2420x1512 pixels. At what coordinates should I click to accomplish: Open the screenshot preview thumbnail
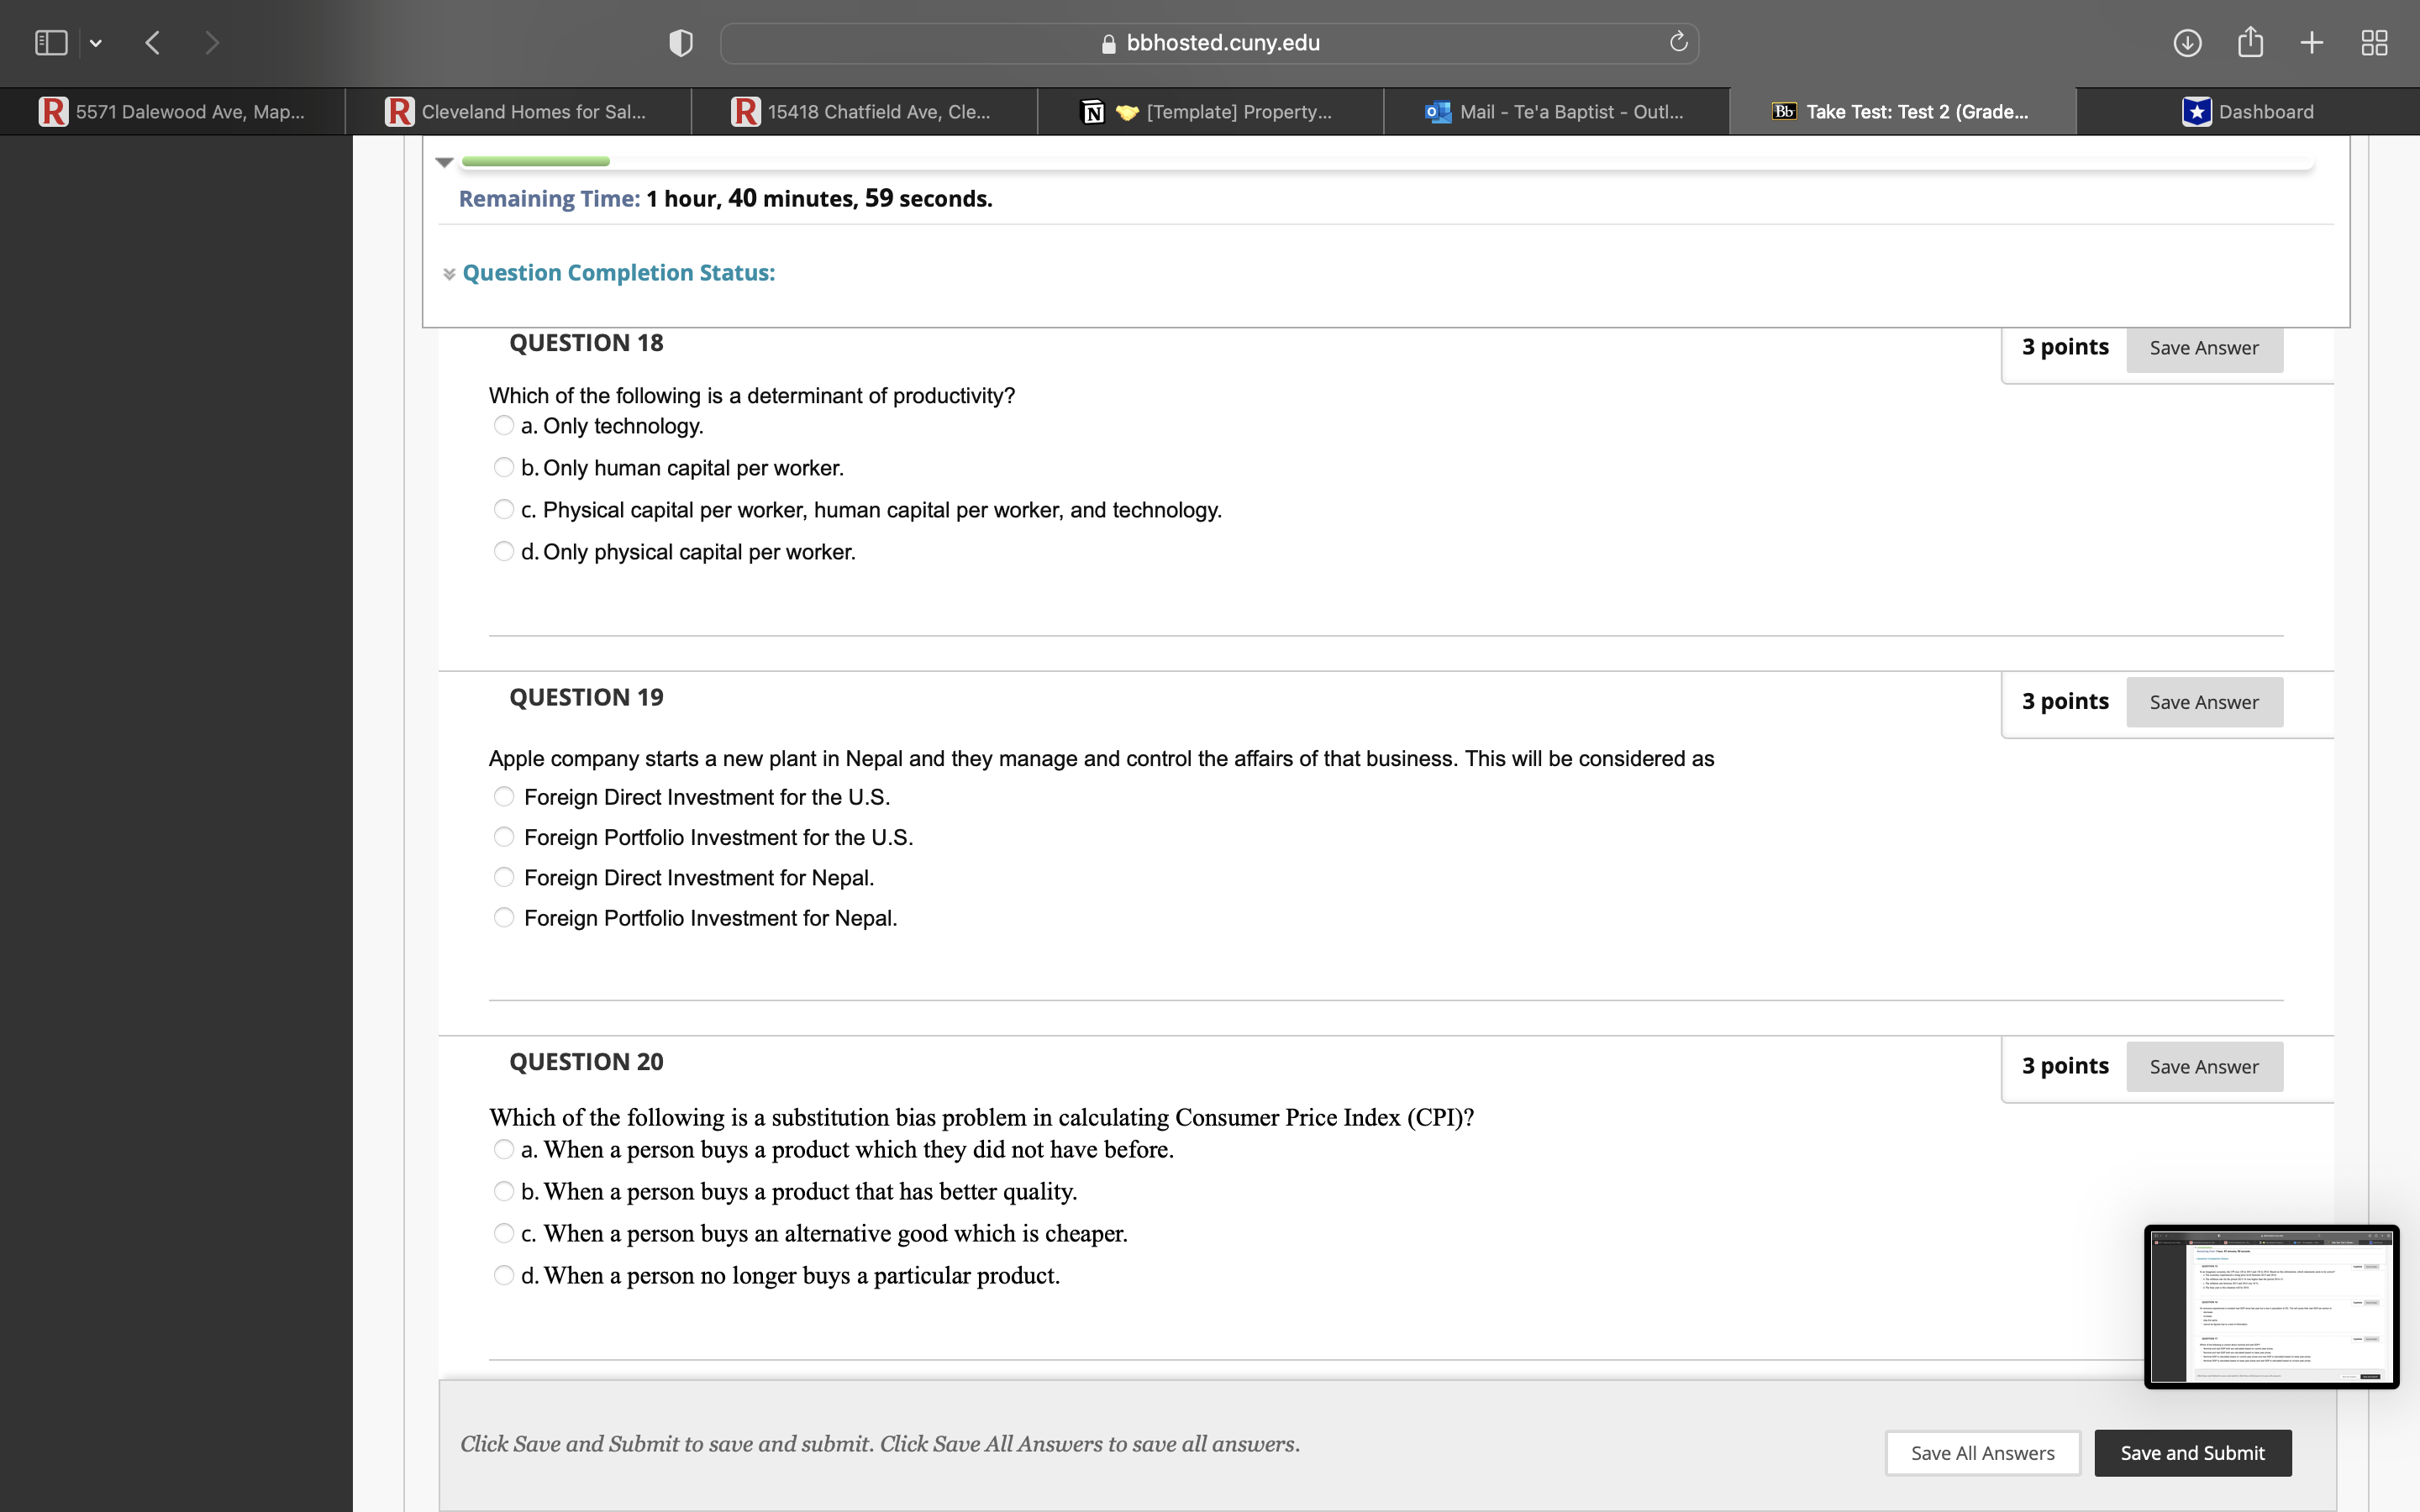pos(2271,1306)
